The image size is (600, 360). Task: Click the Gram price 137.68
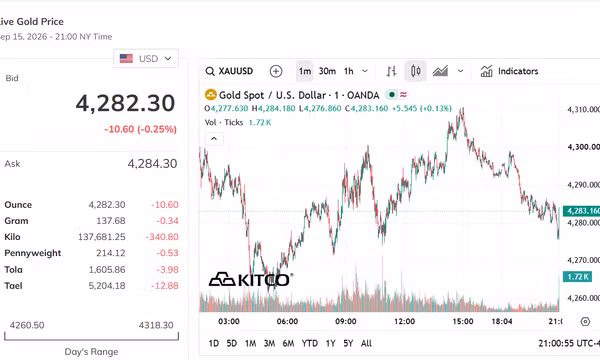click(111, 221)
